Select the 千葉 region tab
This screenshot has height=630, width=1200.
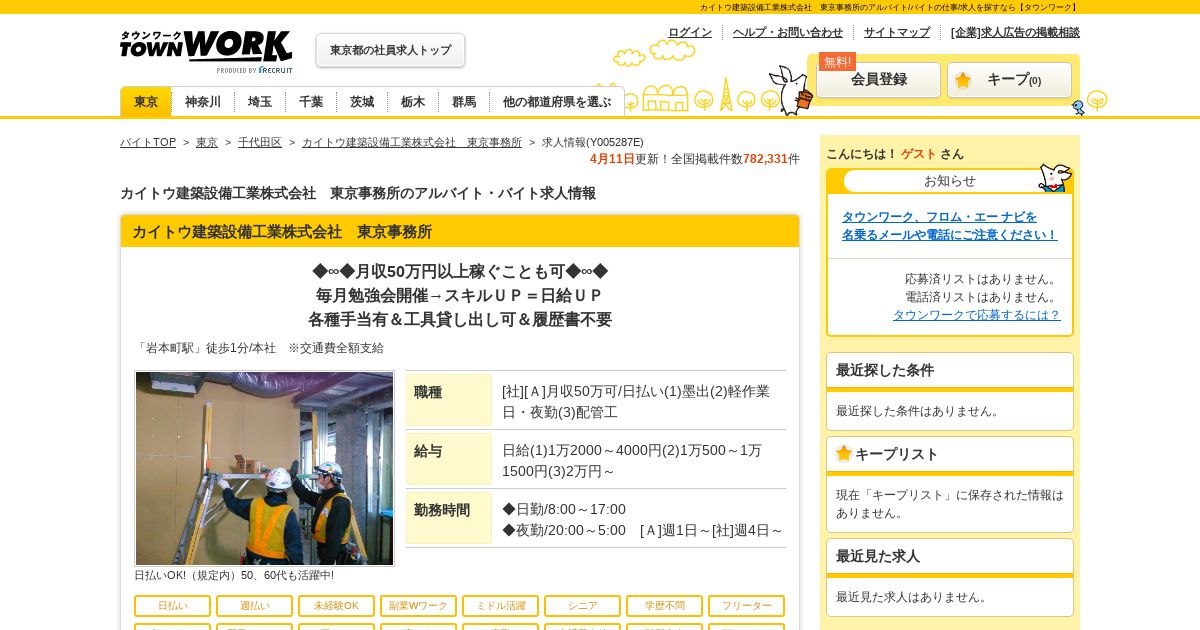311,101
